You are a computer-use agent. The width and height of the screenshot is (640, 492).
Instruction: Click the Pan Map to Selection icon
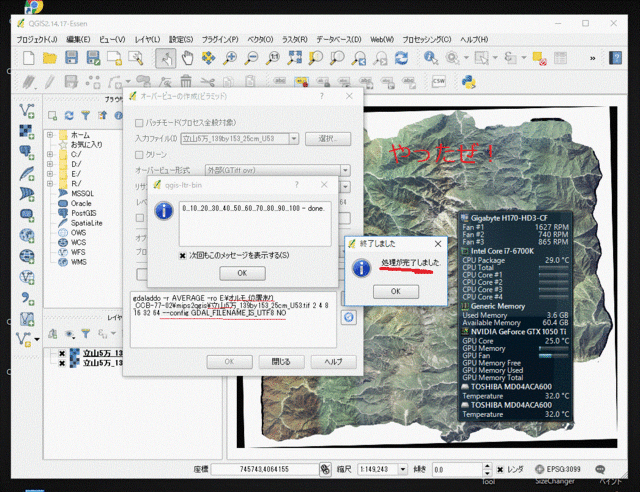tap(209, 58)
